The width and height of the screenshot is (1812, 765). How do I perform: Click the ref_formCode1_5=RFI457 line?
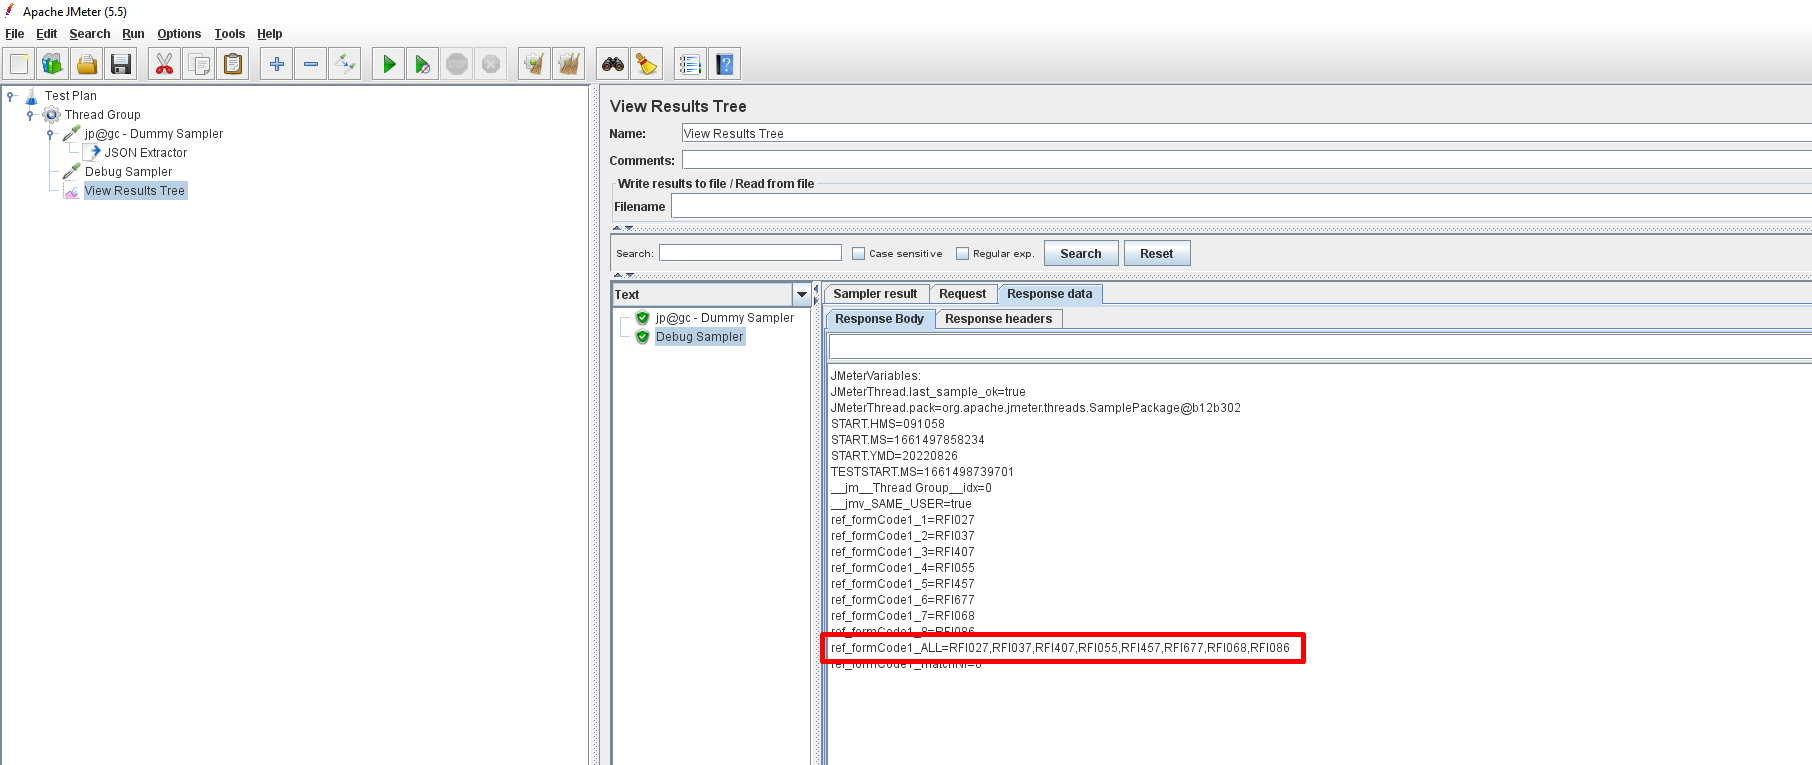(x=902, y=584)
